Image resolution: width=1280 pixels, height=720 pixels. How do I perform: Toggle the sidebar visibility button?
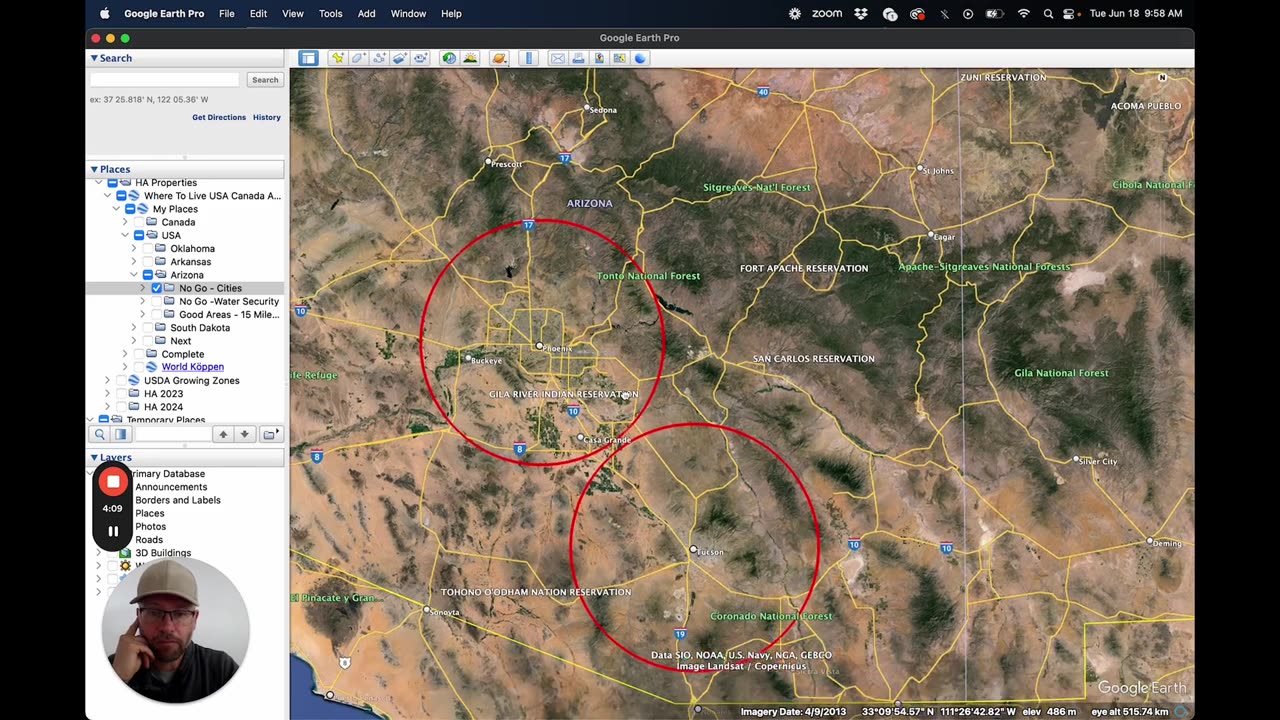point(308,58)
